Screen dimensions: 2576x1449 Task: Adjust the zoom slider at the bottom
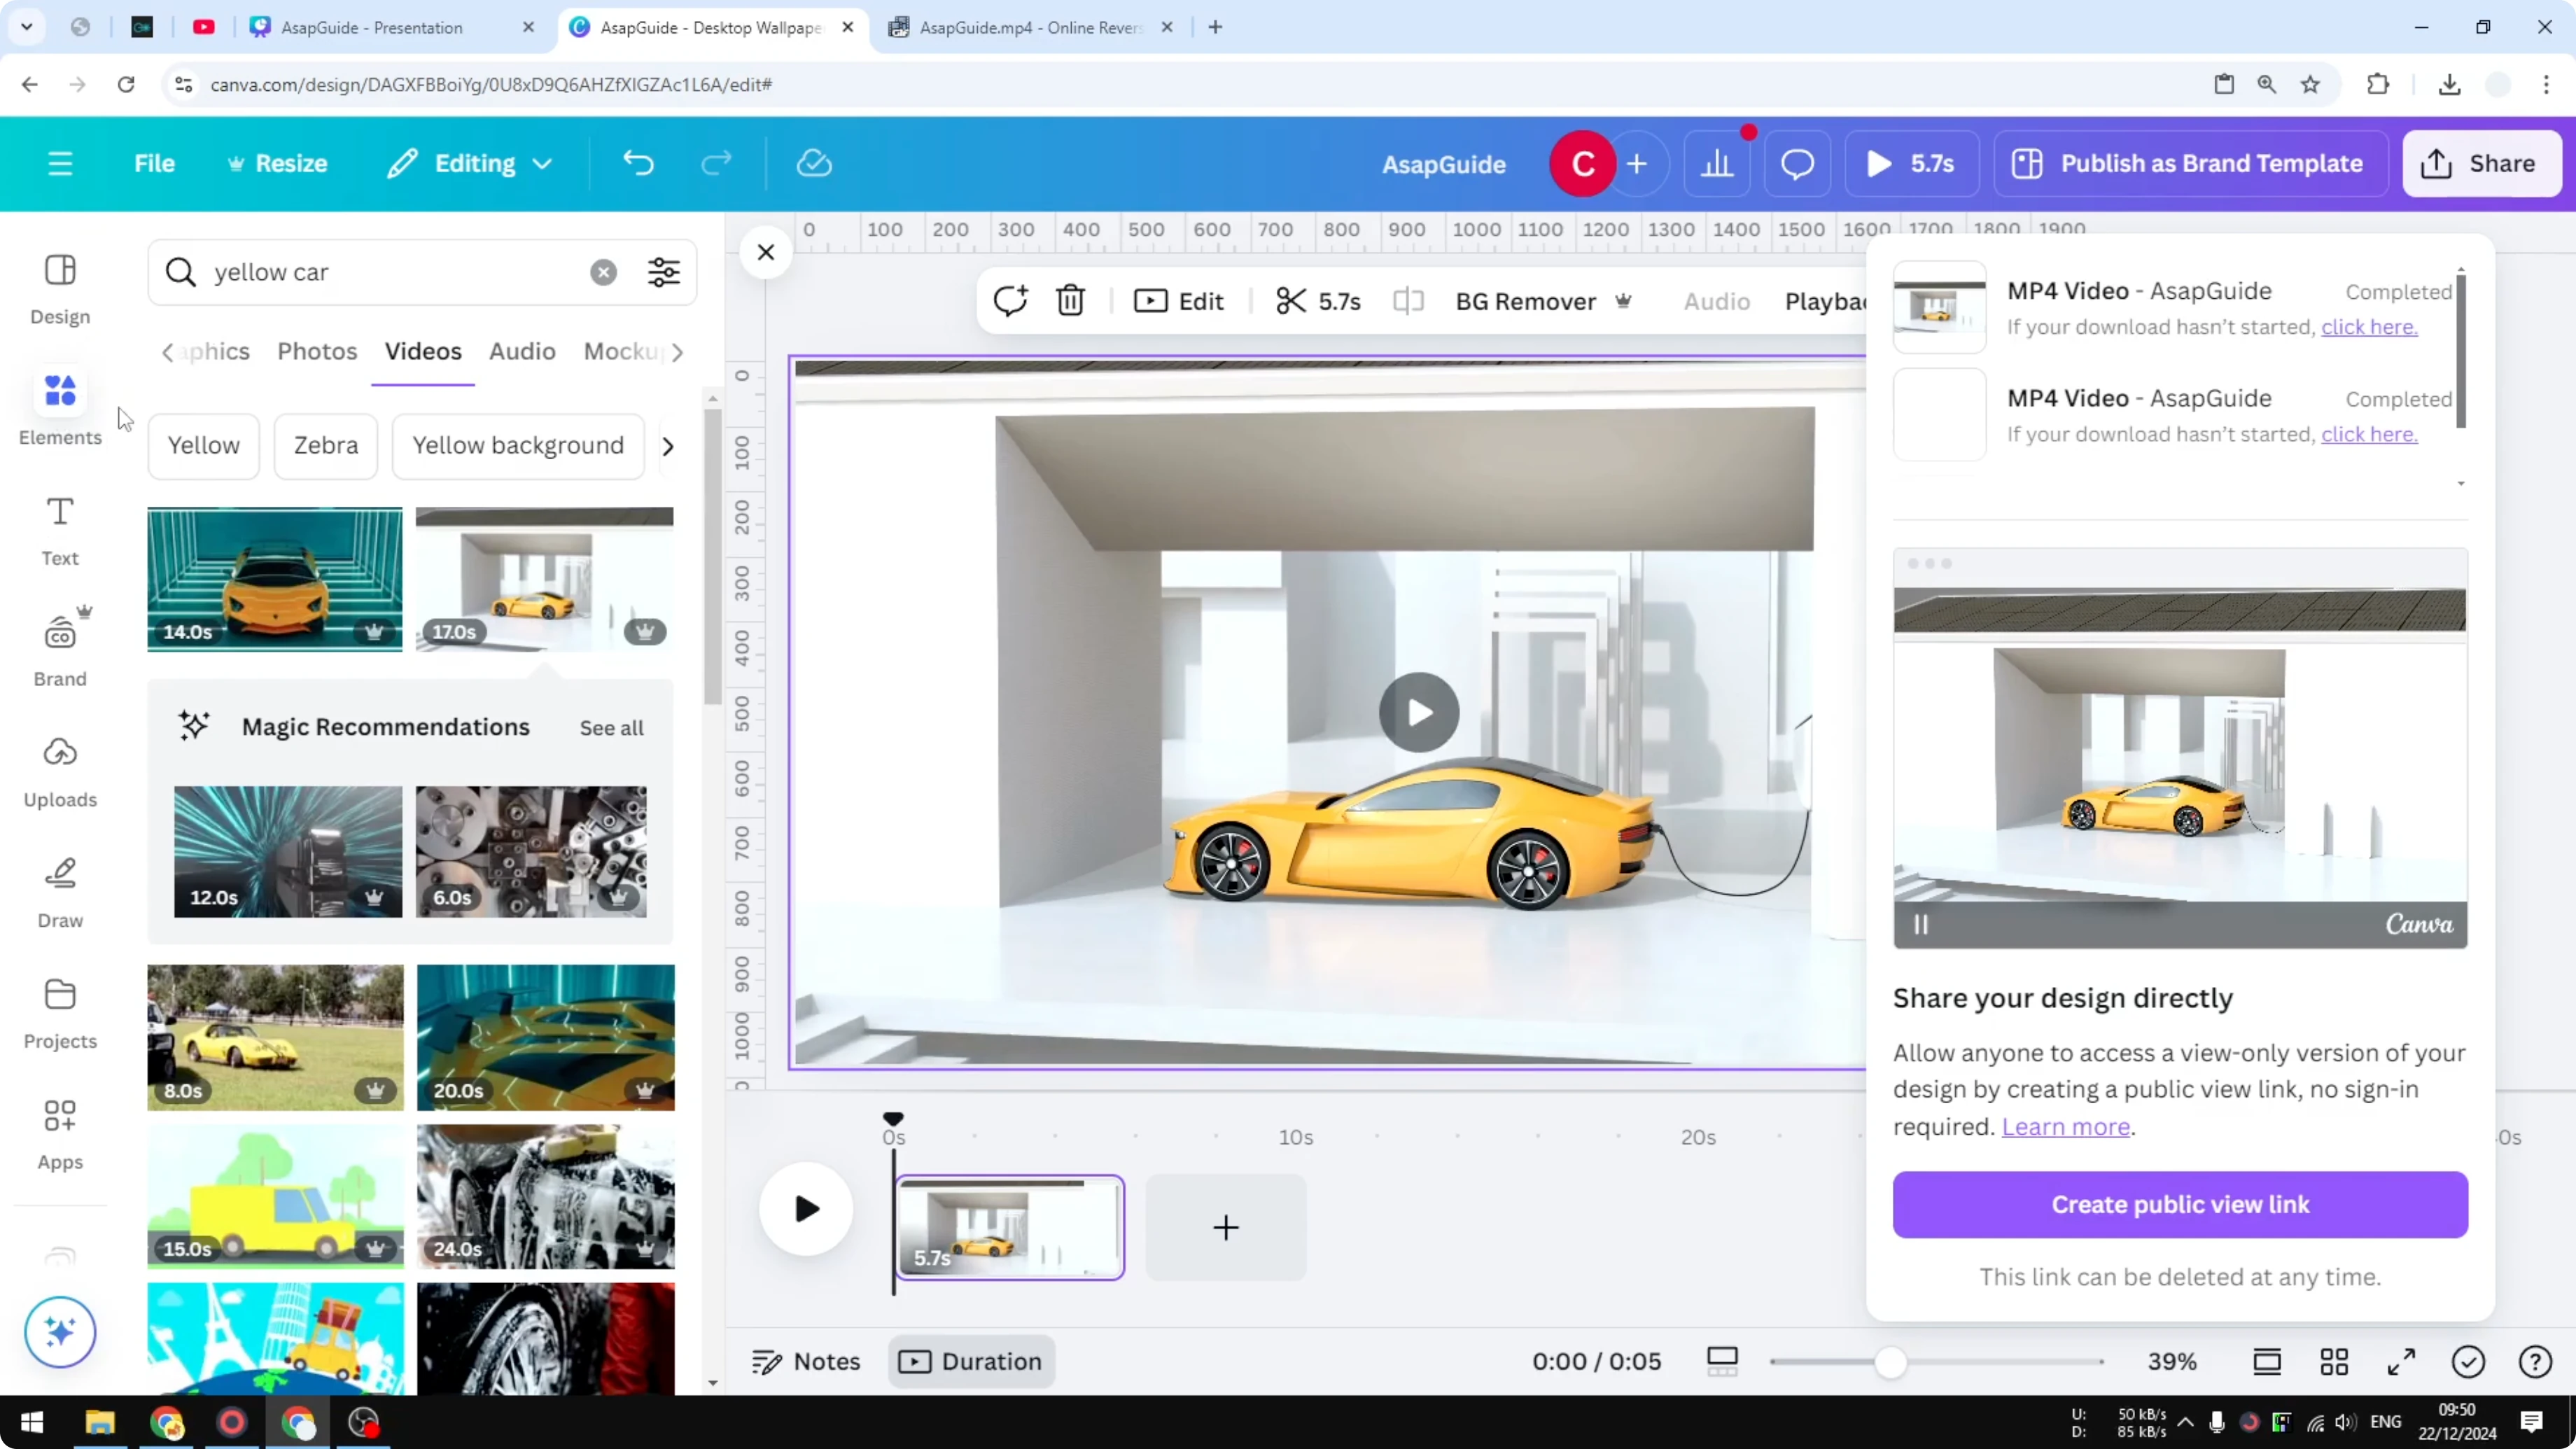[x=1890, y=1361]
